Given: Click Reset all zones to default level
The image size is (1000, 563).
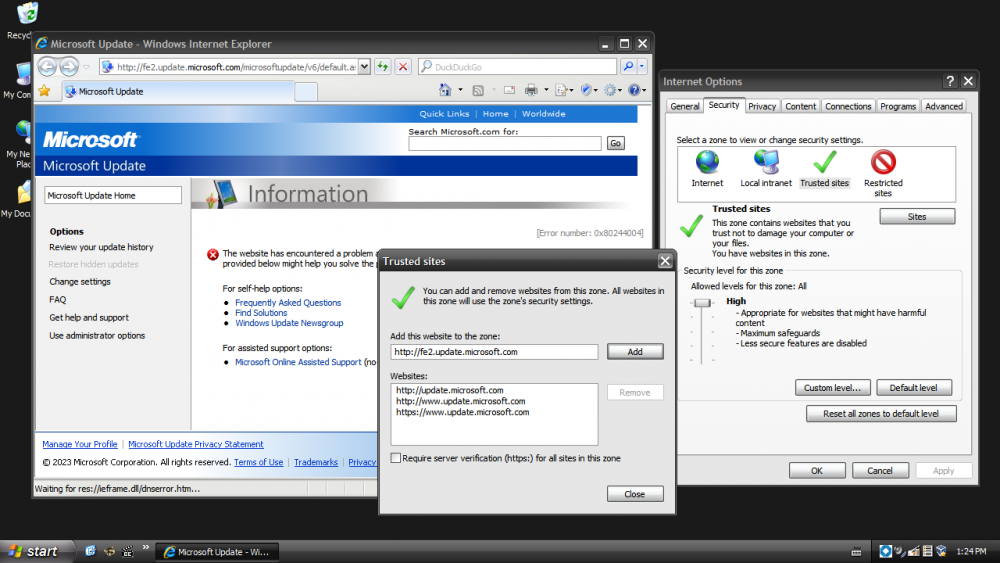Looking at the screenshot, I should (x=881, y=414).
